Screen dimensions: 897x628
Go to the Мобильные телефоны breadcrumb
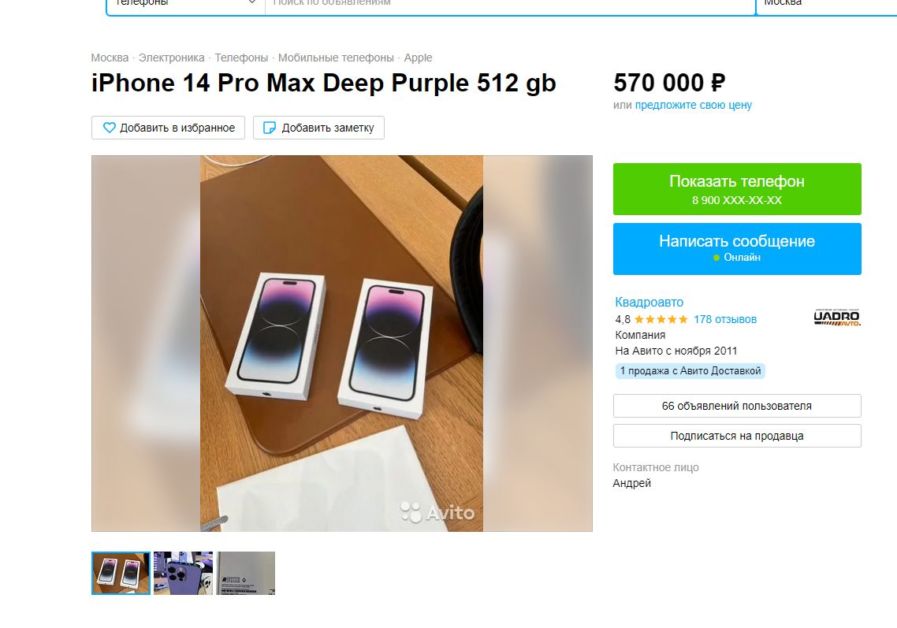336,58
